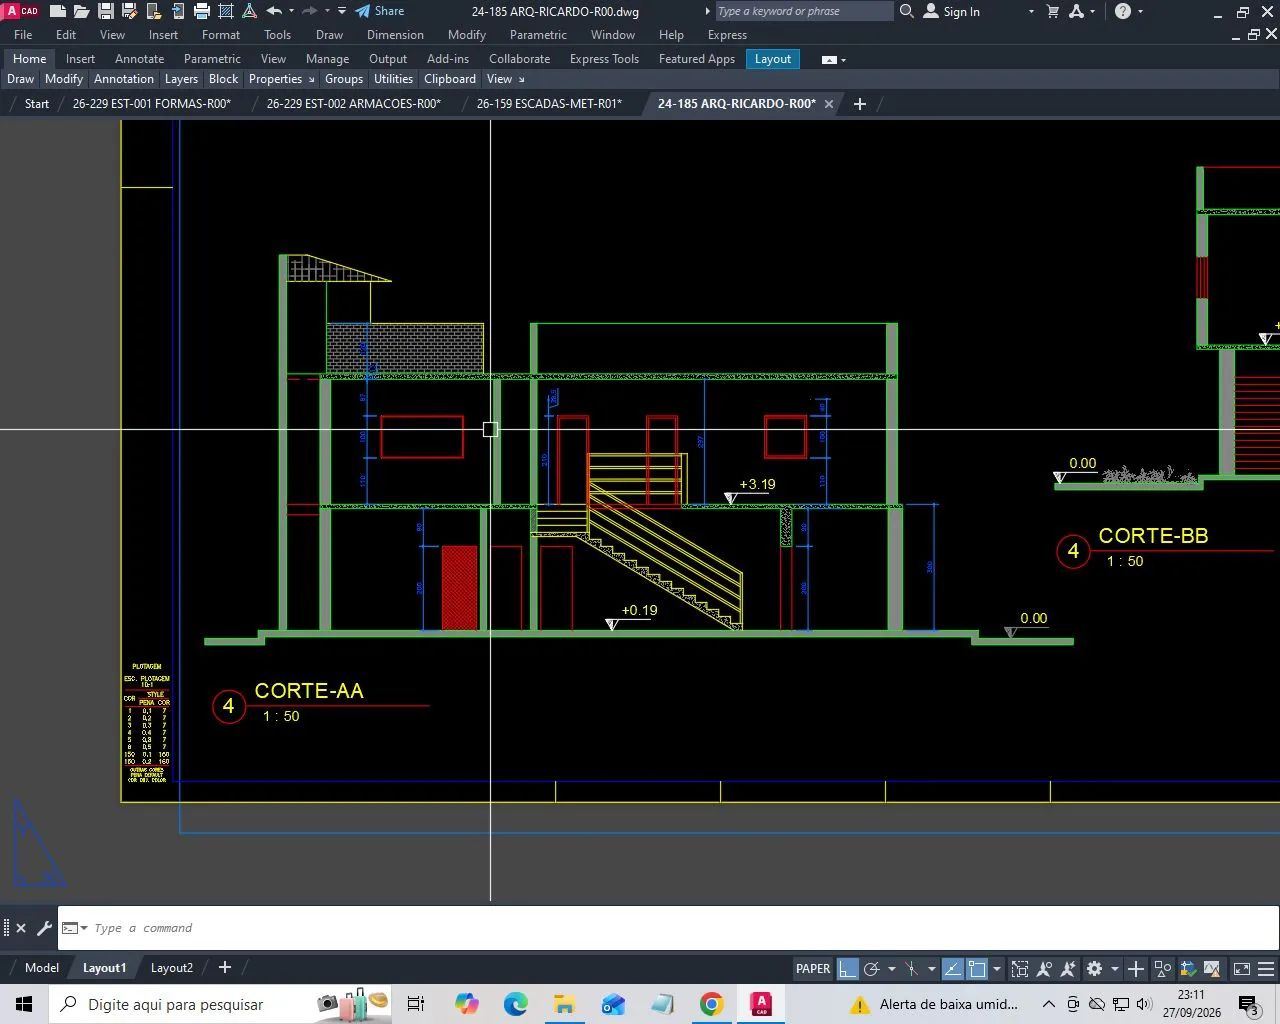The height and width of the screenshot is (1024, 1280).
Task: Click the Save icon in quick access toolbar
Action: tap(105, 11)
